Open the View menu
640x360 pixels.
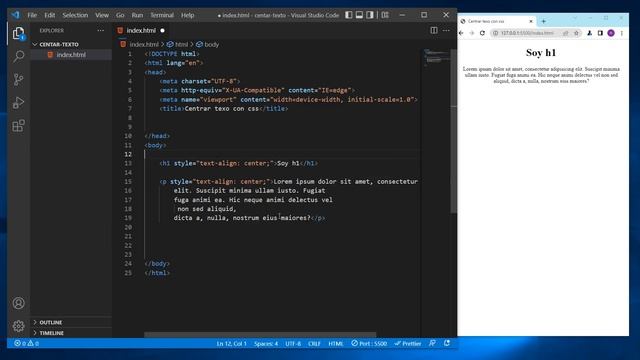click(x=102, y=15)
